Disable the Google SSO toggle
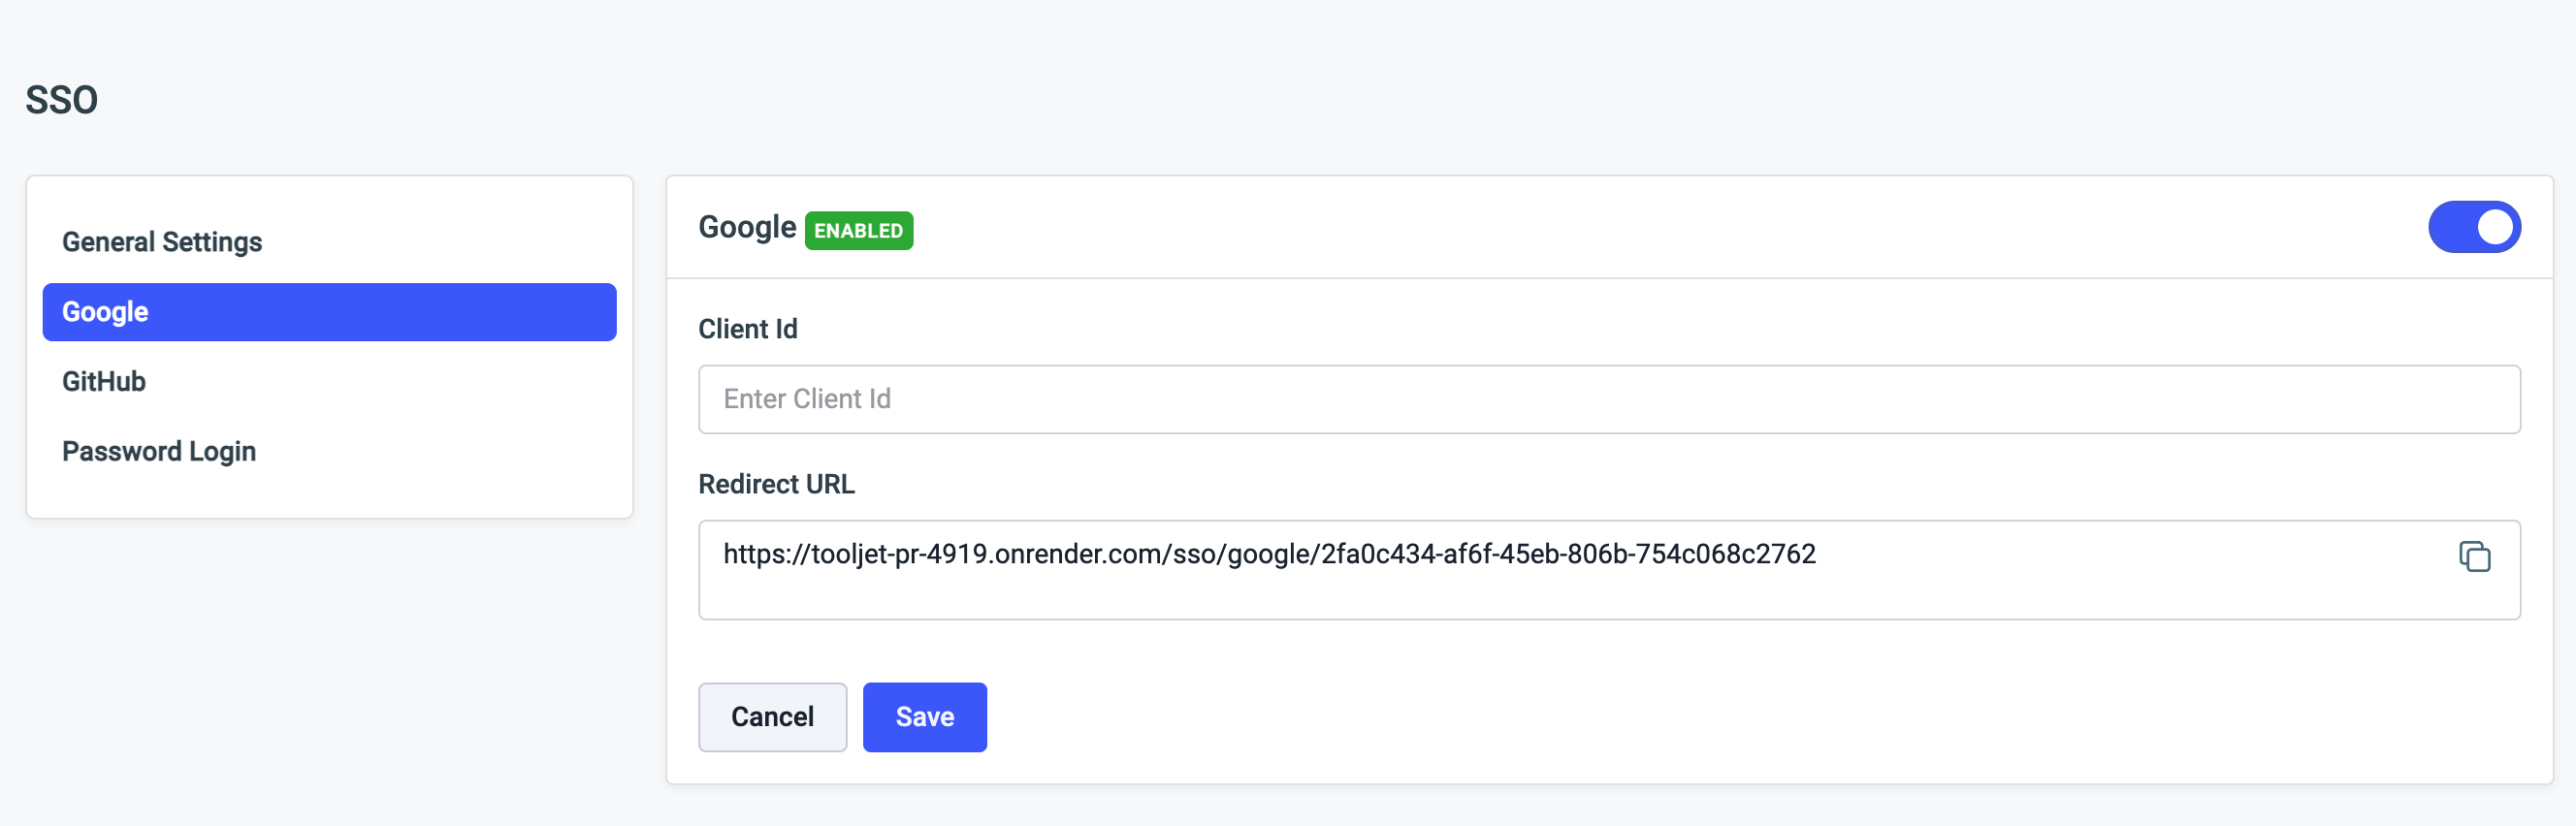The width and height of the screenshot is (2576, 826). coord(2473,227)
